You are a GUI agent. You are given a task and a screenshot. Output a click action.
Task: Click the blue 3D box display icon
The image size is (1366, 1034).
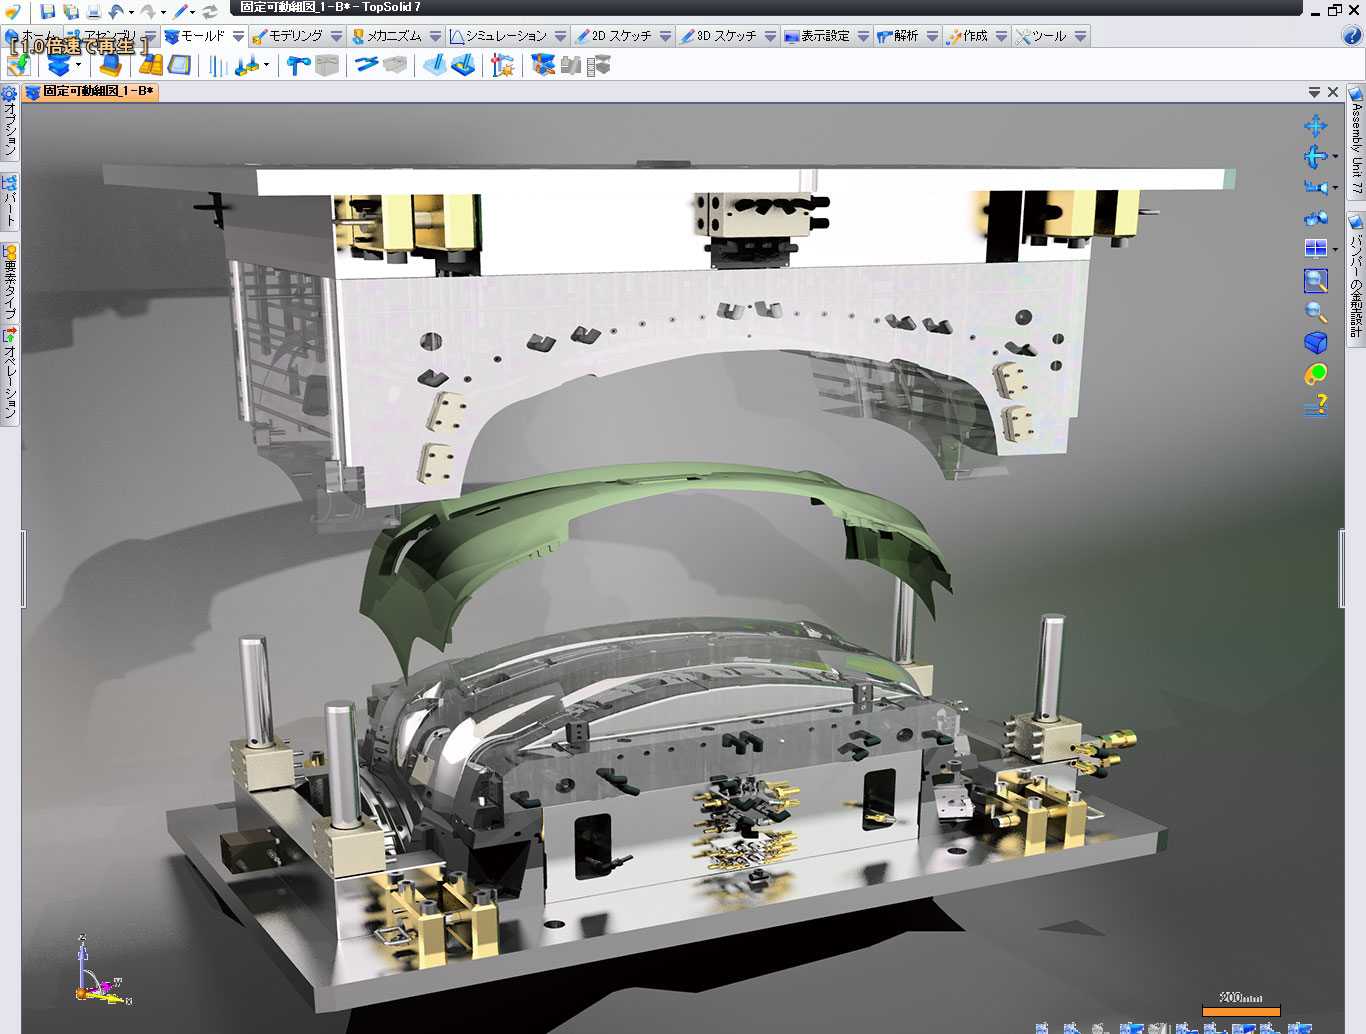tap(1315, 343)
